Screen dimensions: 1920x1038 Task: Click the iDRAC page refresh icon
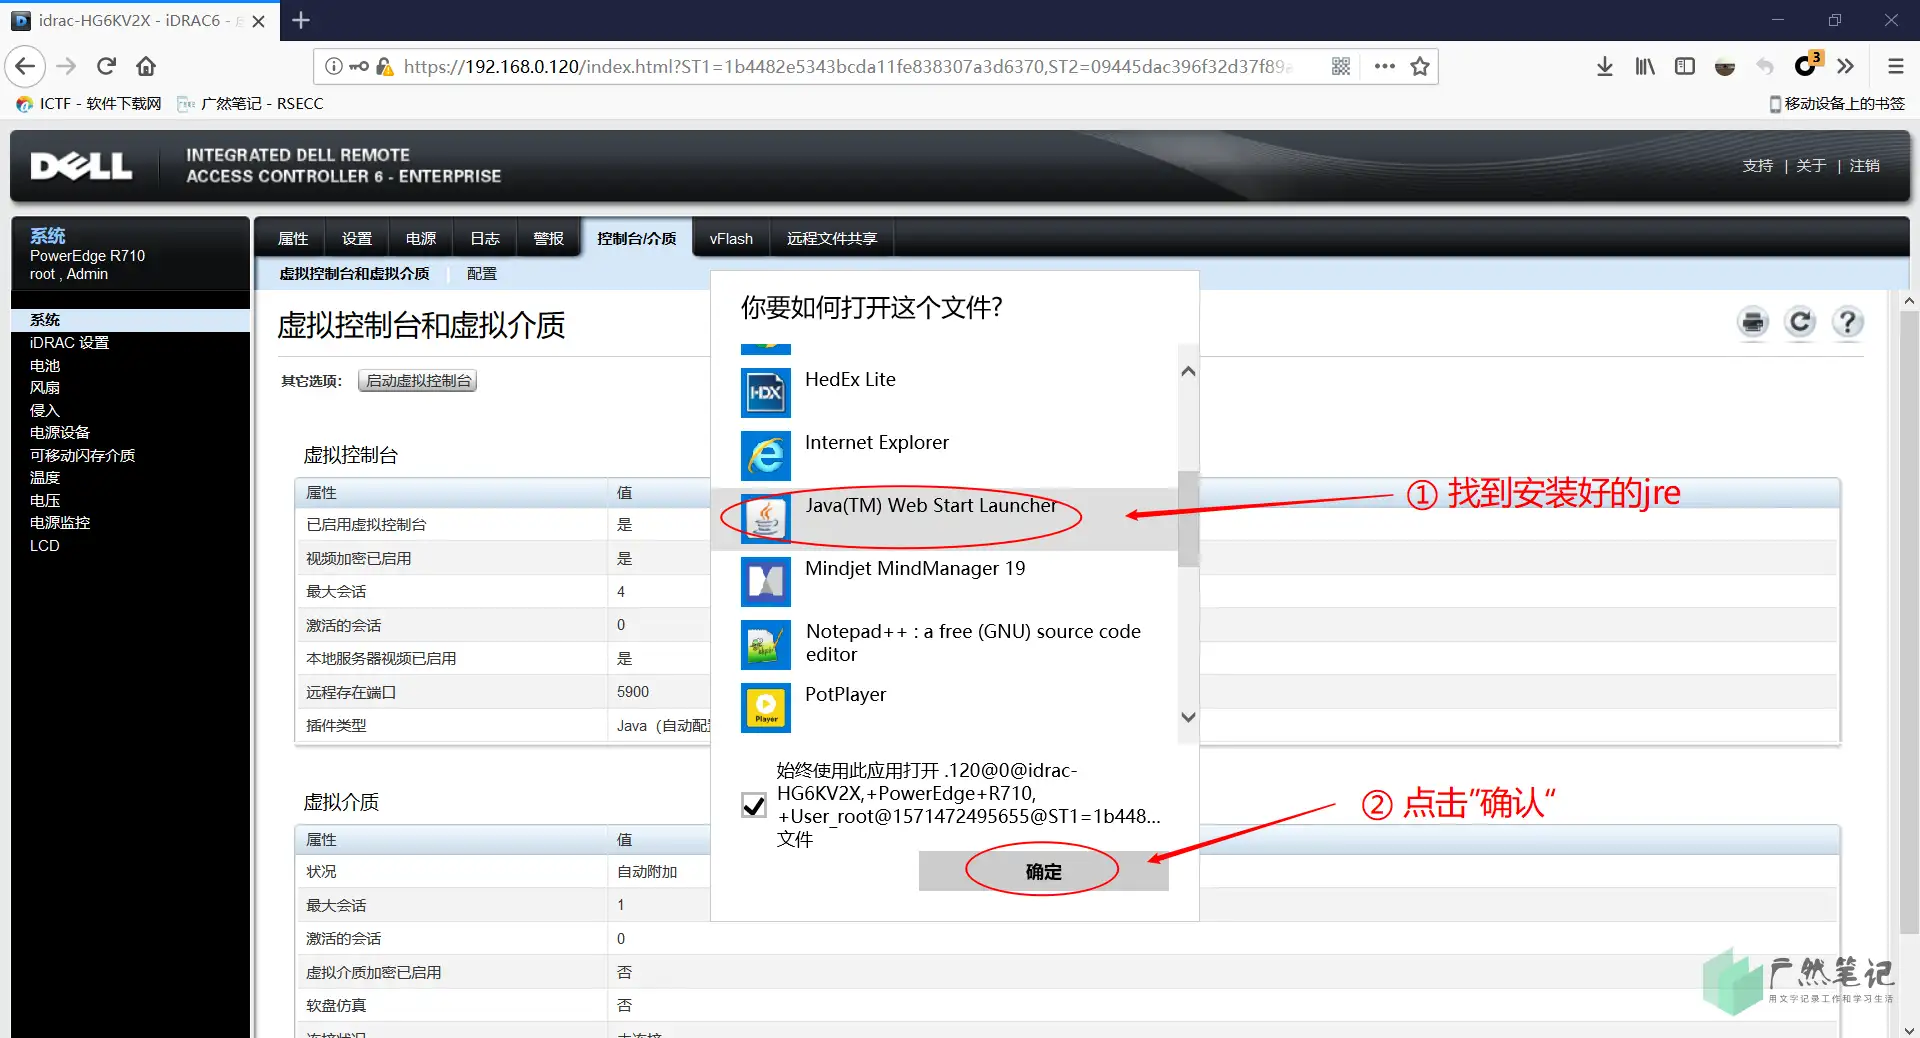pos(1801,322)
